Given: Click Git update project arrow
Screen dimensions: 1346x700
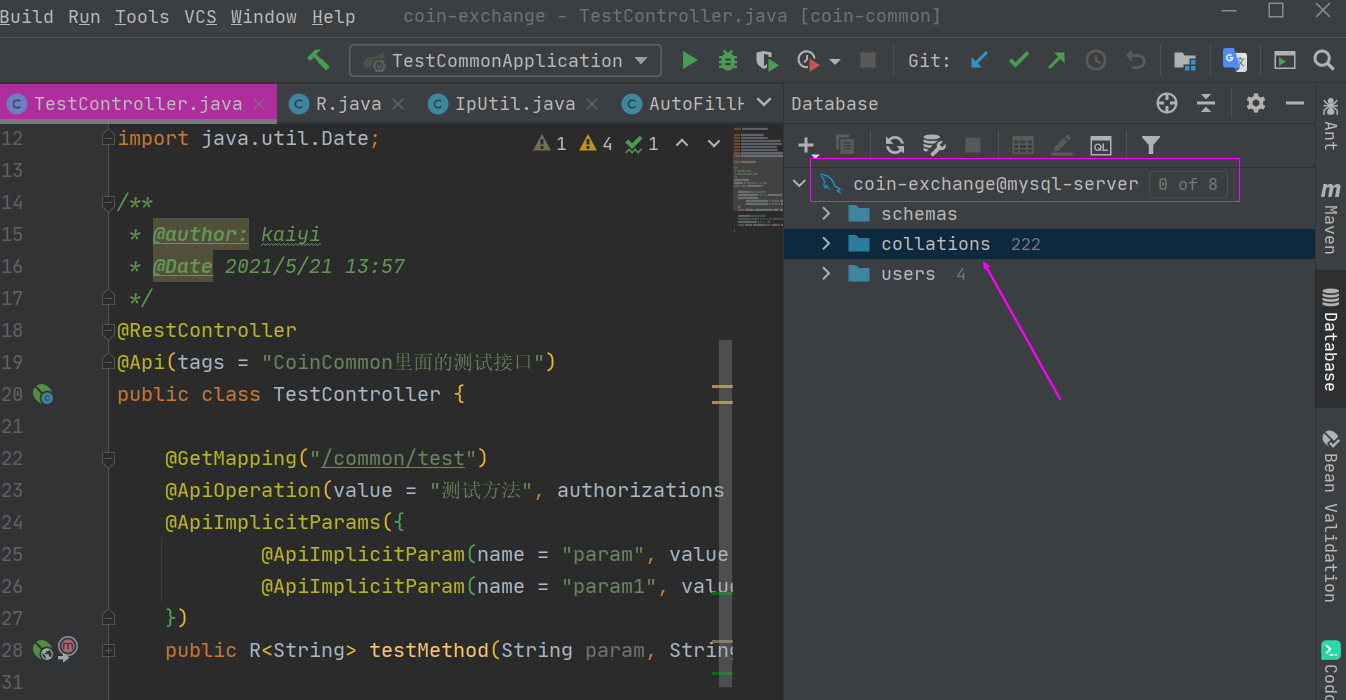Looking at the screenshot, I should pyautogui.click(x=979, y=61).
